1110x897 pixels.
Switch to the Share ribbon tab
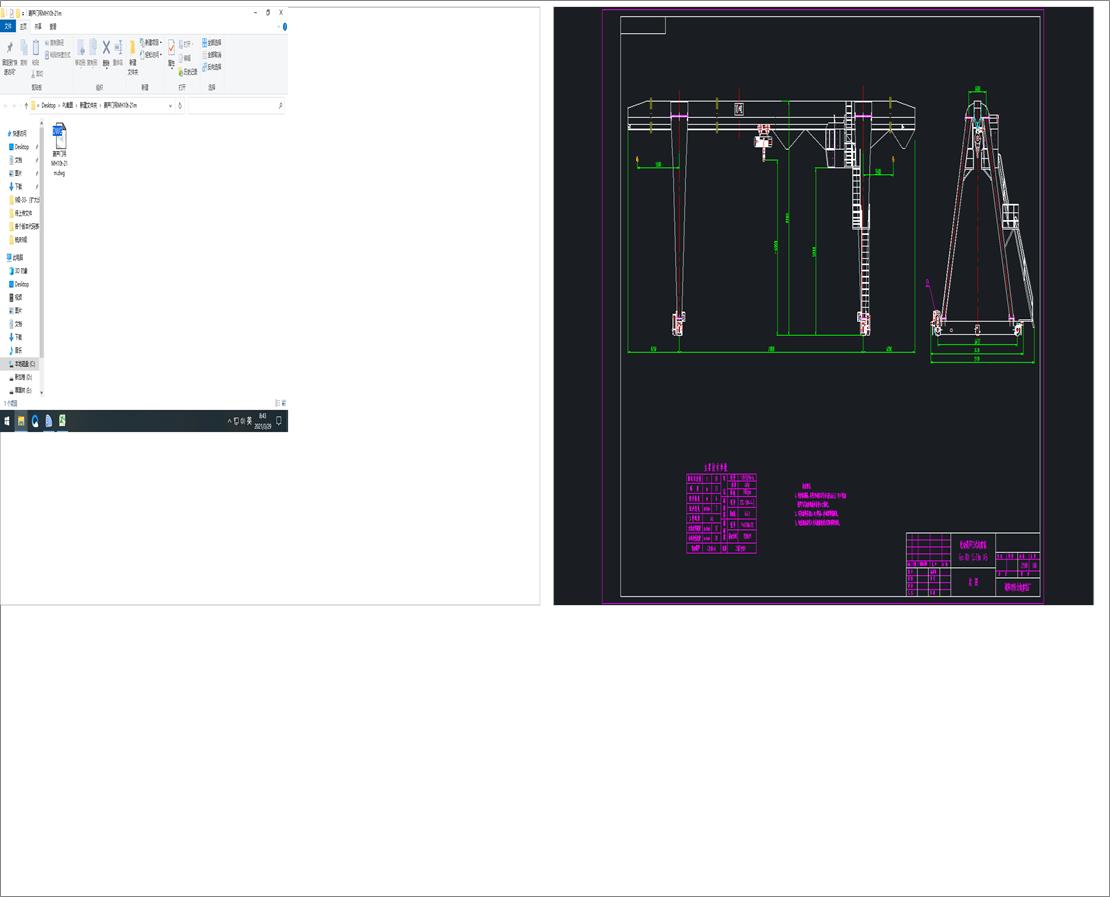click(x=38, y=26)
